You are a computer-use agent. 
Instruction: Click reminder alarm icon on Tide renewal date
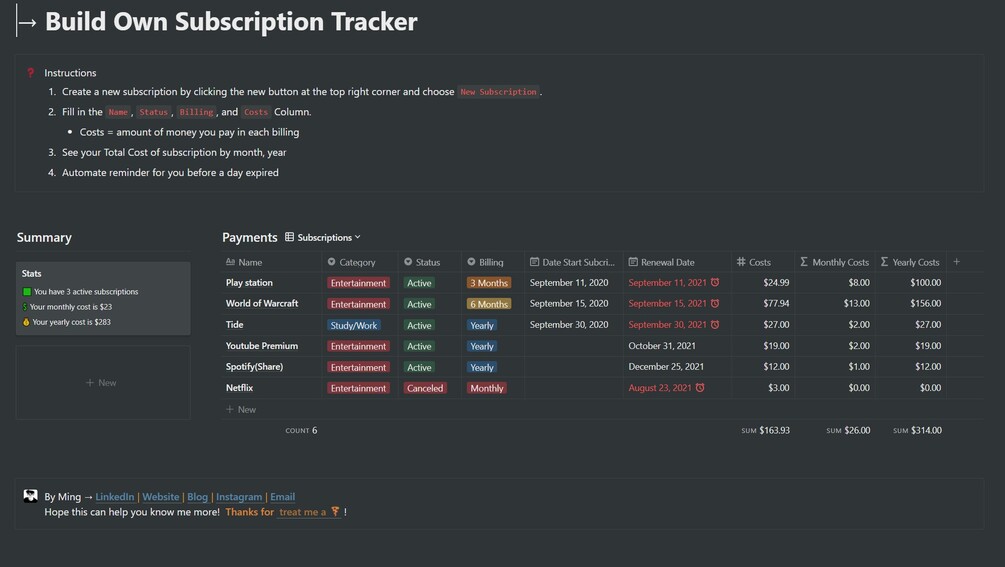(715, 325)
